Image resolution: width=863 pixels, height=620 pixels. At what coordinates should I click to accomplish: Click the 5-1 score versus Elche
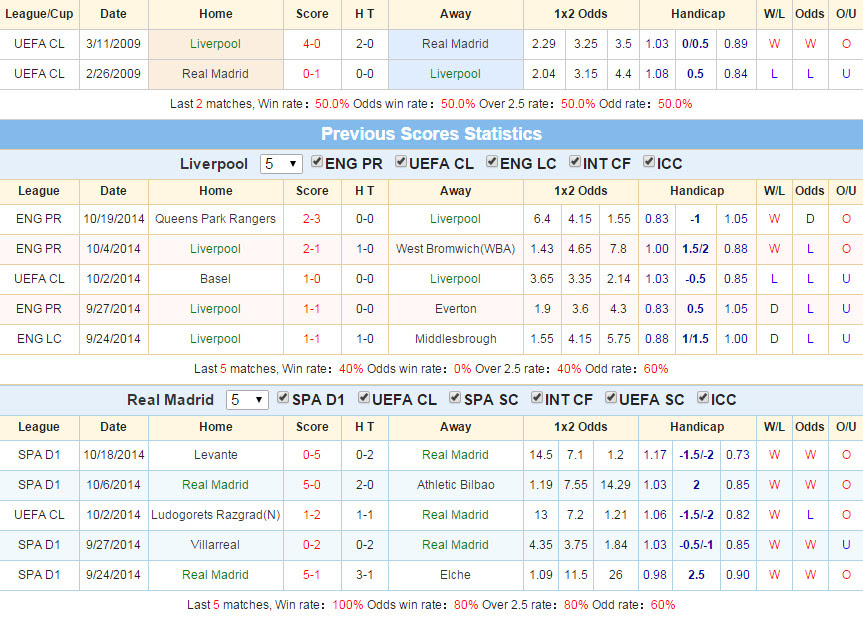click(312, 575)
